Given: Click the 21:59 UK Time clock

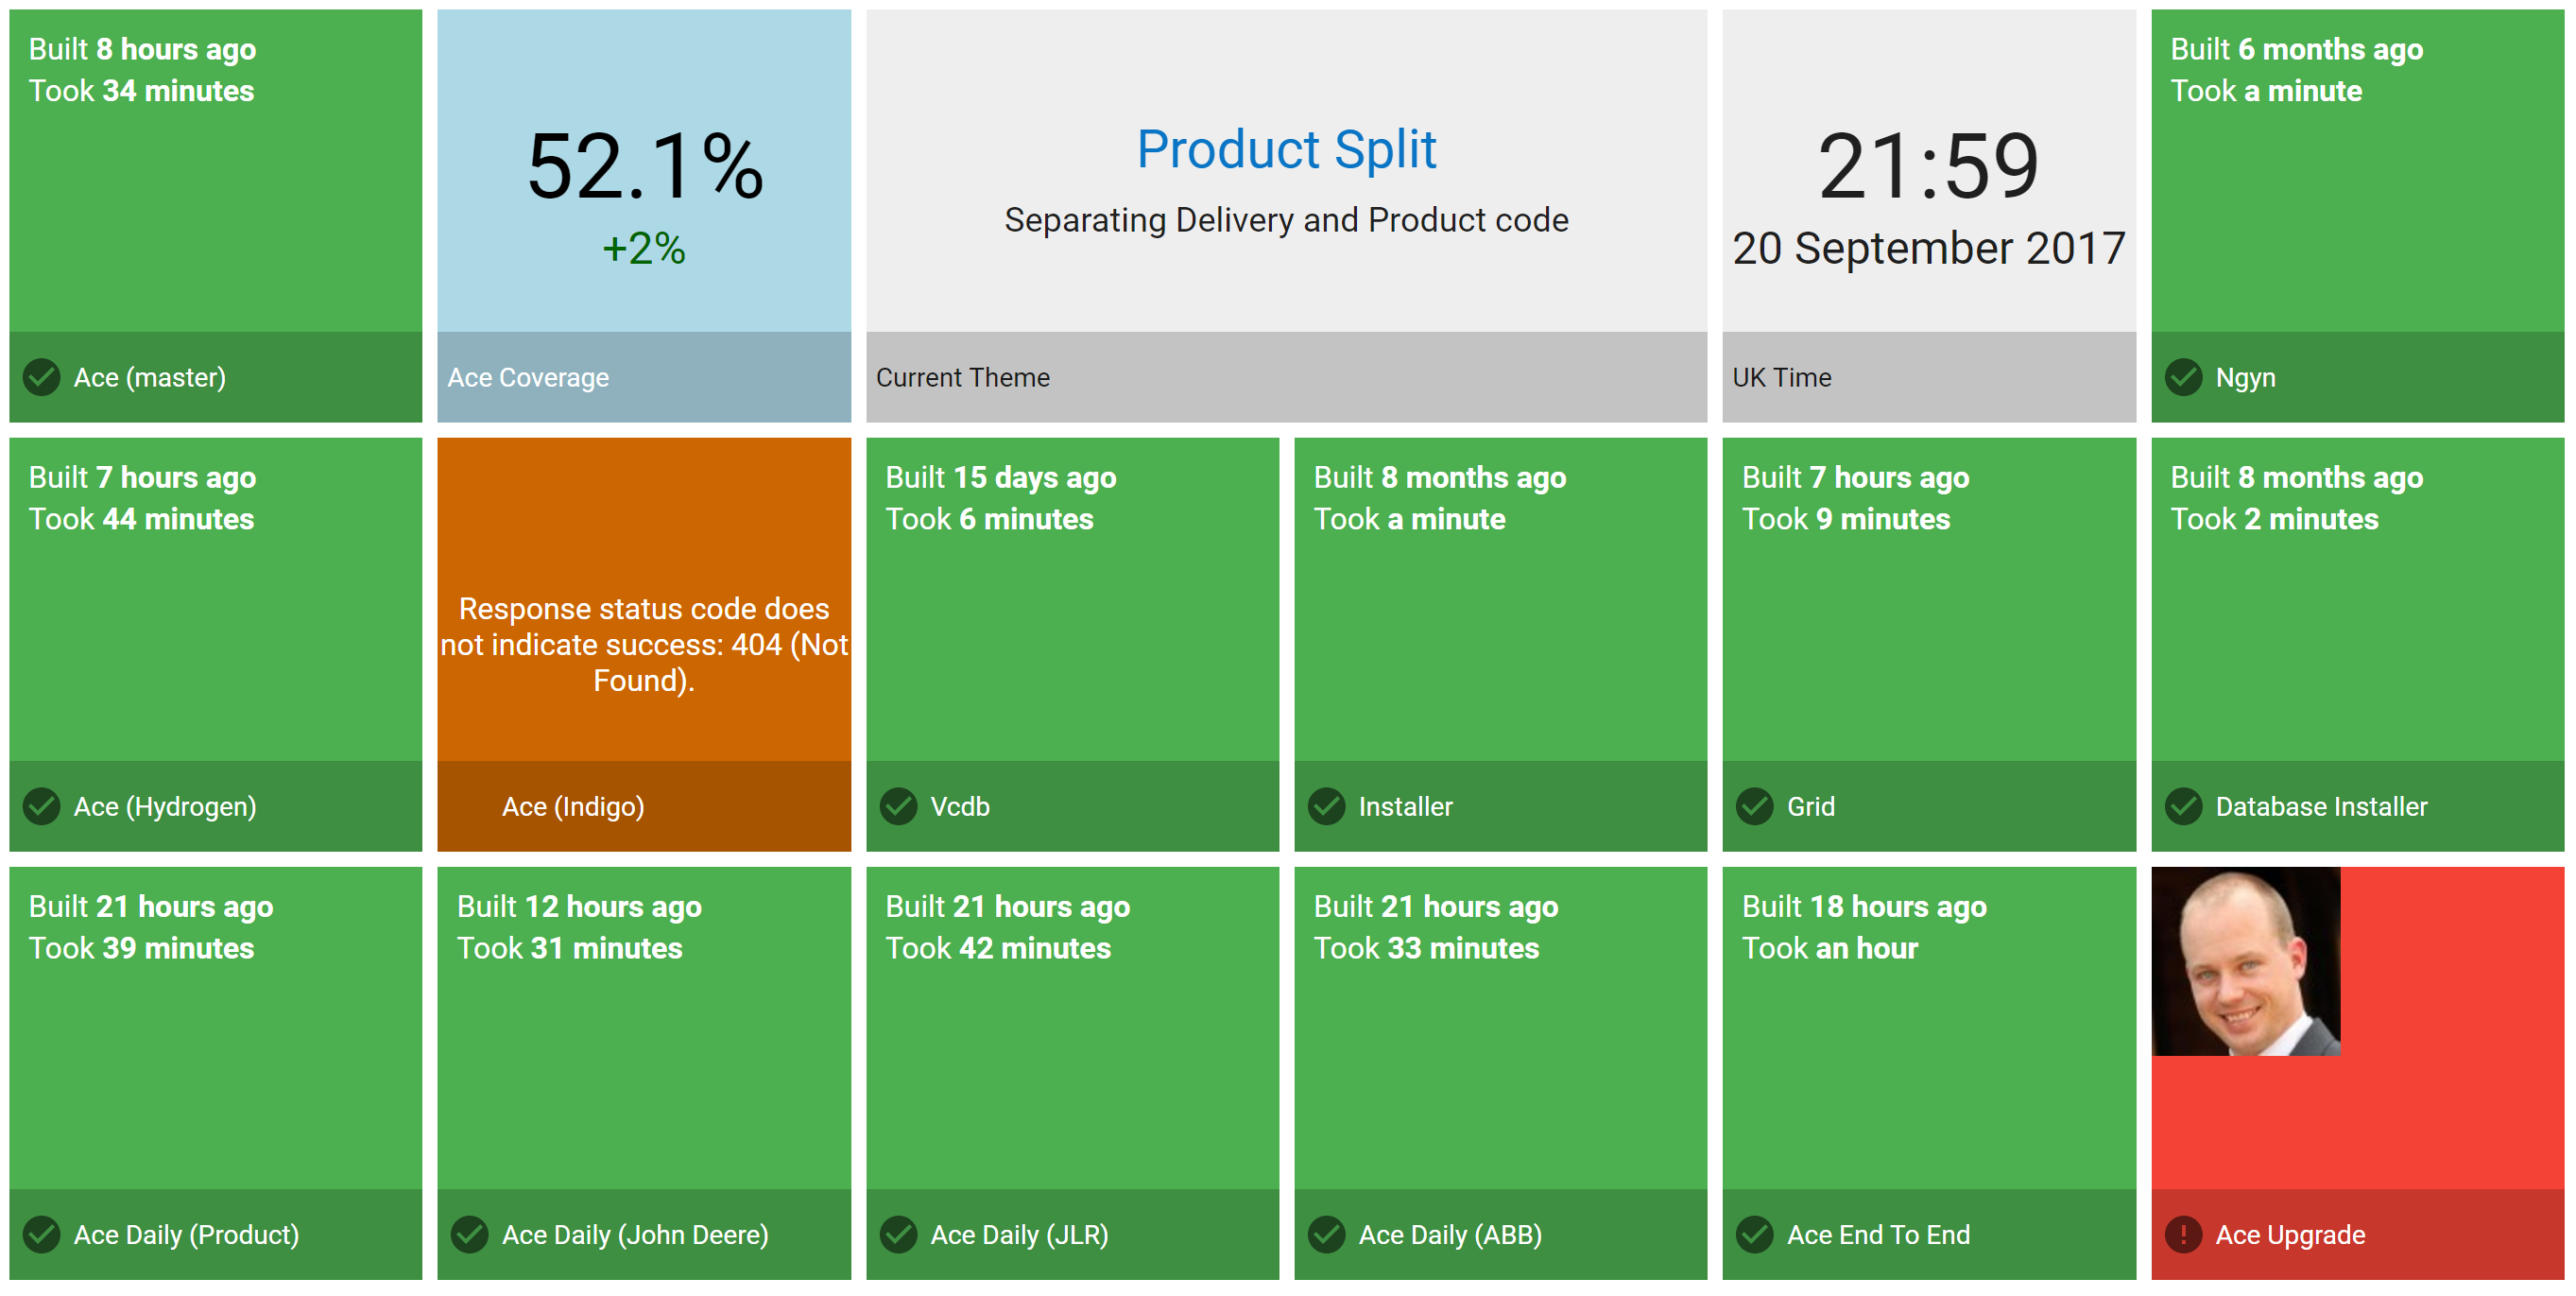Looking at the screenshot, I should pos(1927,167).
